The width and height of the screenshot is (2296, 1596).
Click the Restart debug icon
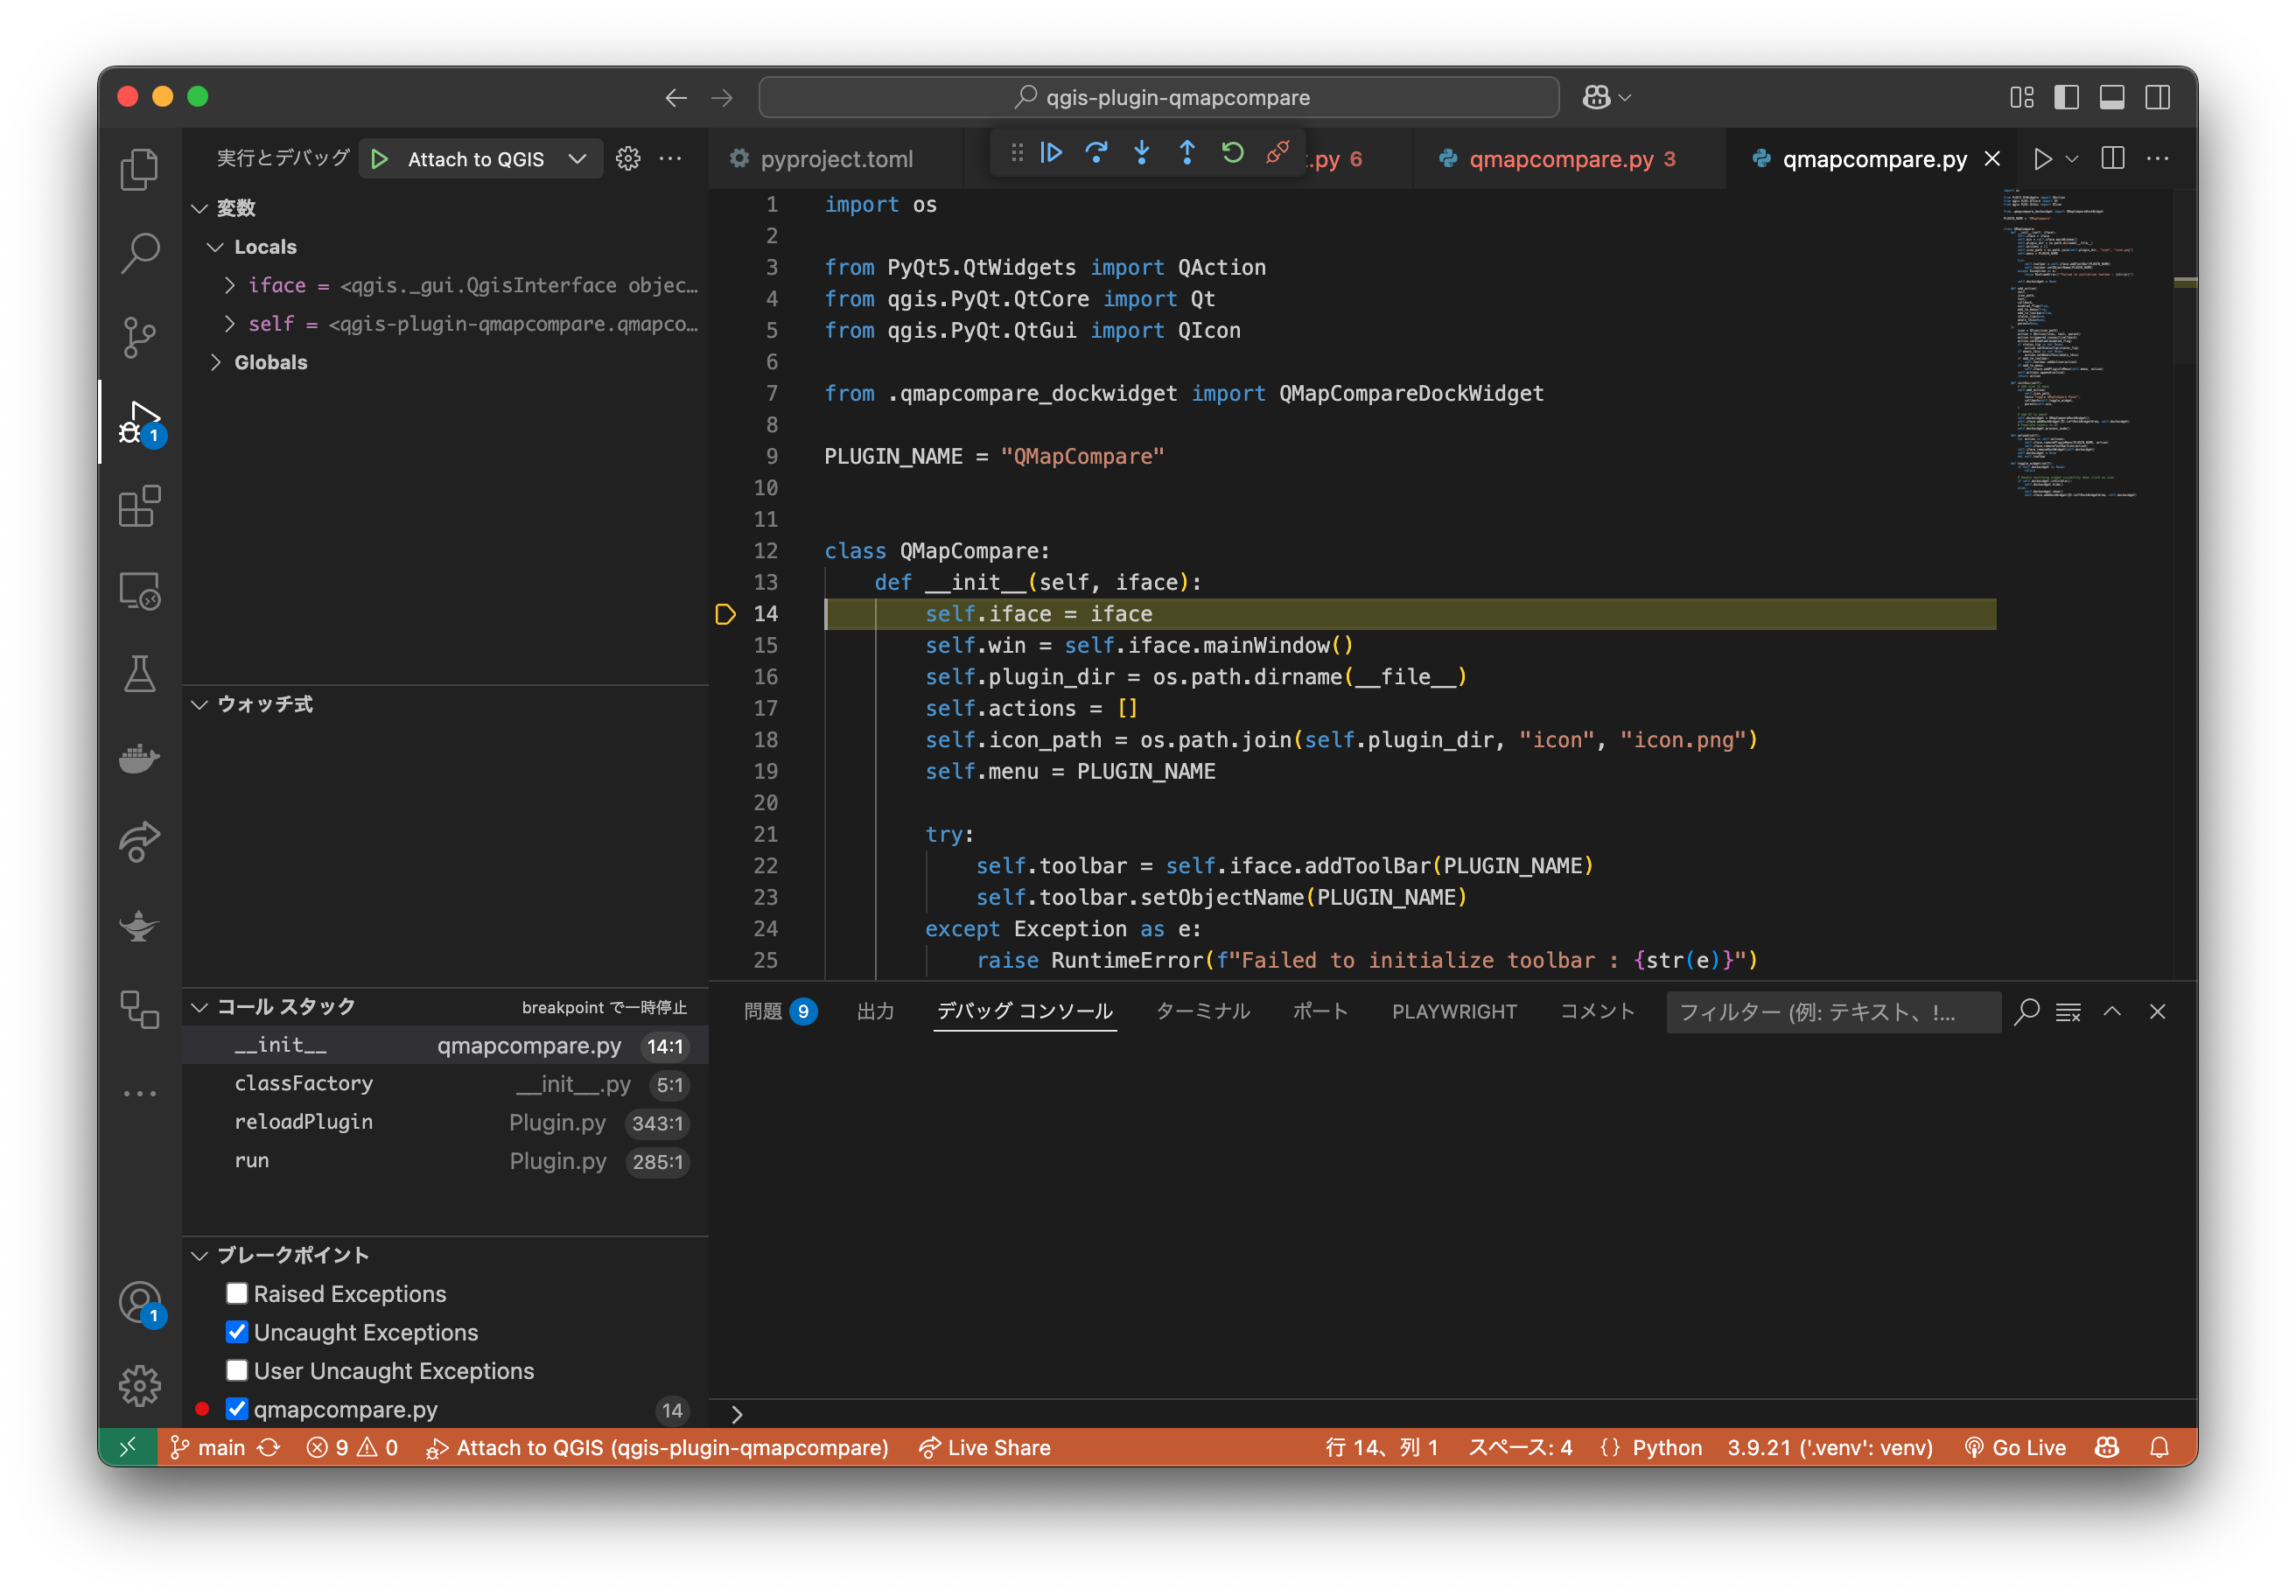1232,153
